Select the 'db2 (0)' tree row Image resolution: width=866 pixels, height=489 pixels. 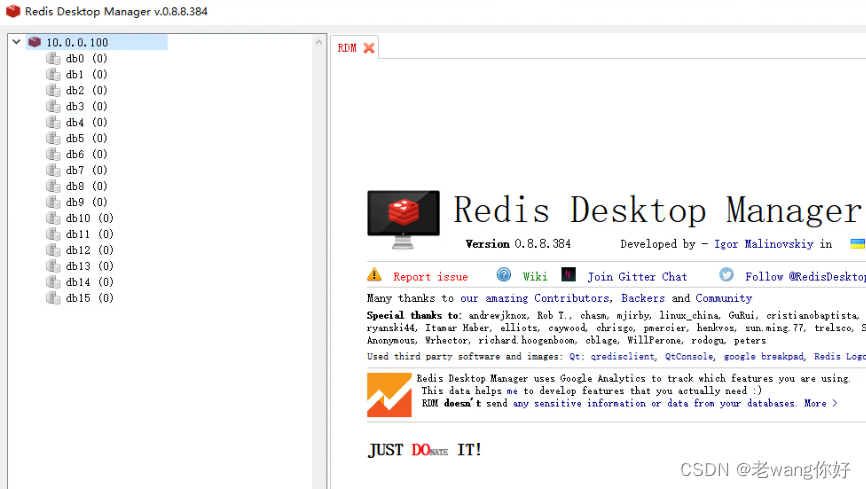86,91
